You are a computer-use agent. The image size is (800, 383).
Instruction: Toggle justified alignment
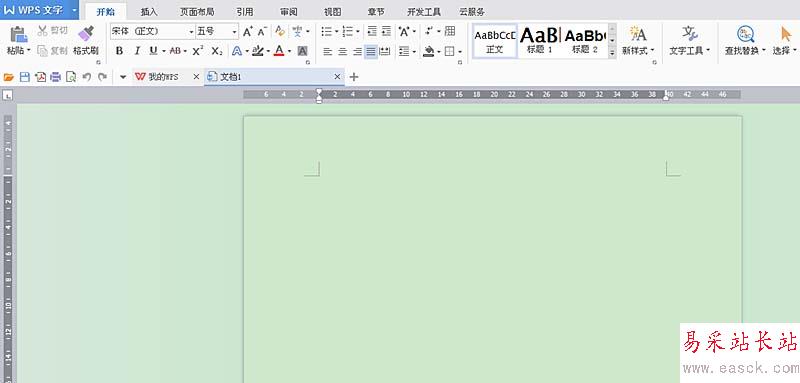(x=371, y=51)
